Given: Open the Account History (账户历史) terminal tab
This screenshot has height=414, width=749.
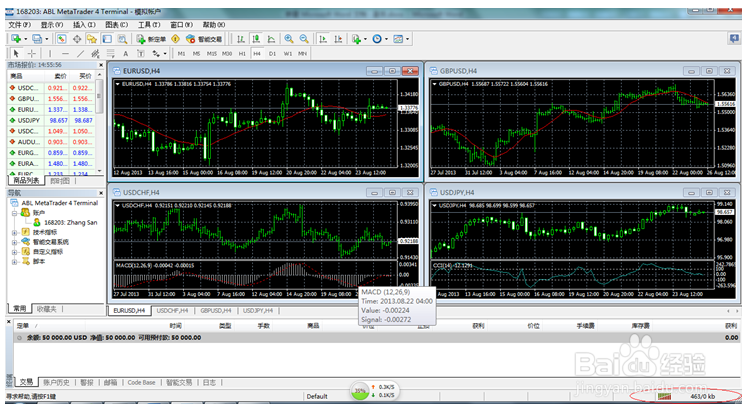Looking at the screenshot, I should click(x=56, y=382).
